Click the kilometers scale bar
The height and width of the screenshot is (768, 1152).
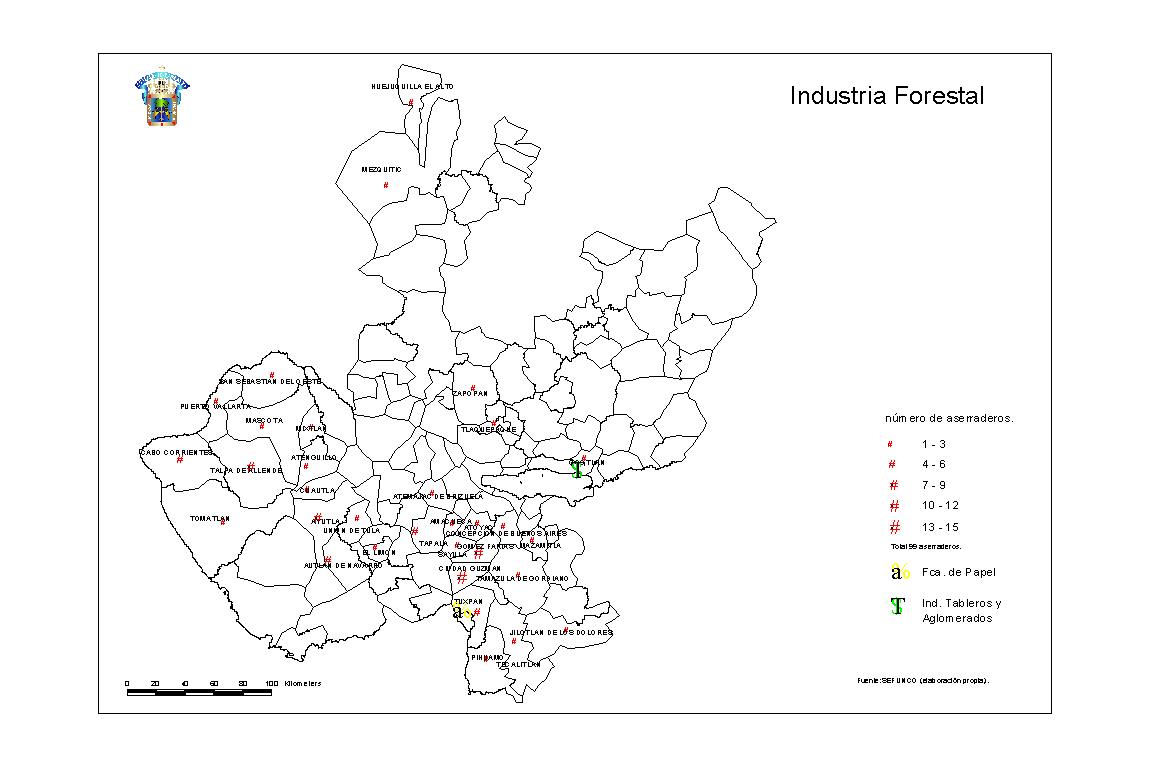coord(199,691)
